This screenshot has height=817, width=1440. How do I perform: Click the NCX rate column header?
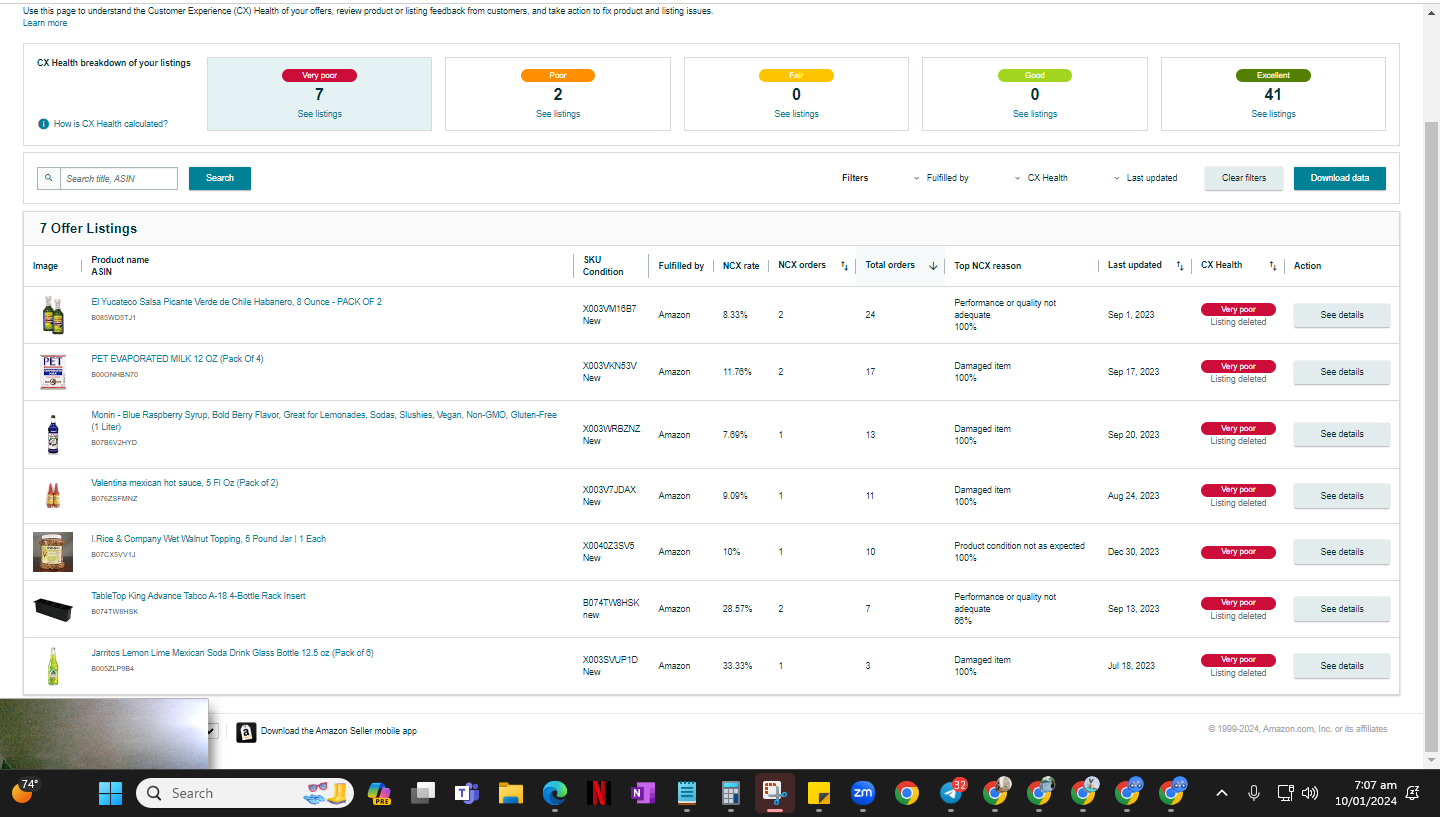[741, 266]
